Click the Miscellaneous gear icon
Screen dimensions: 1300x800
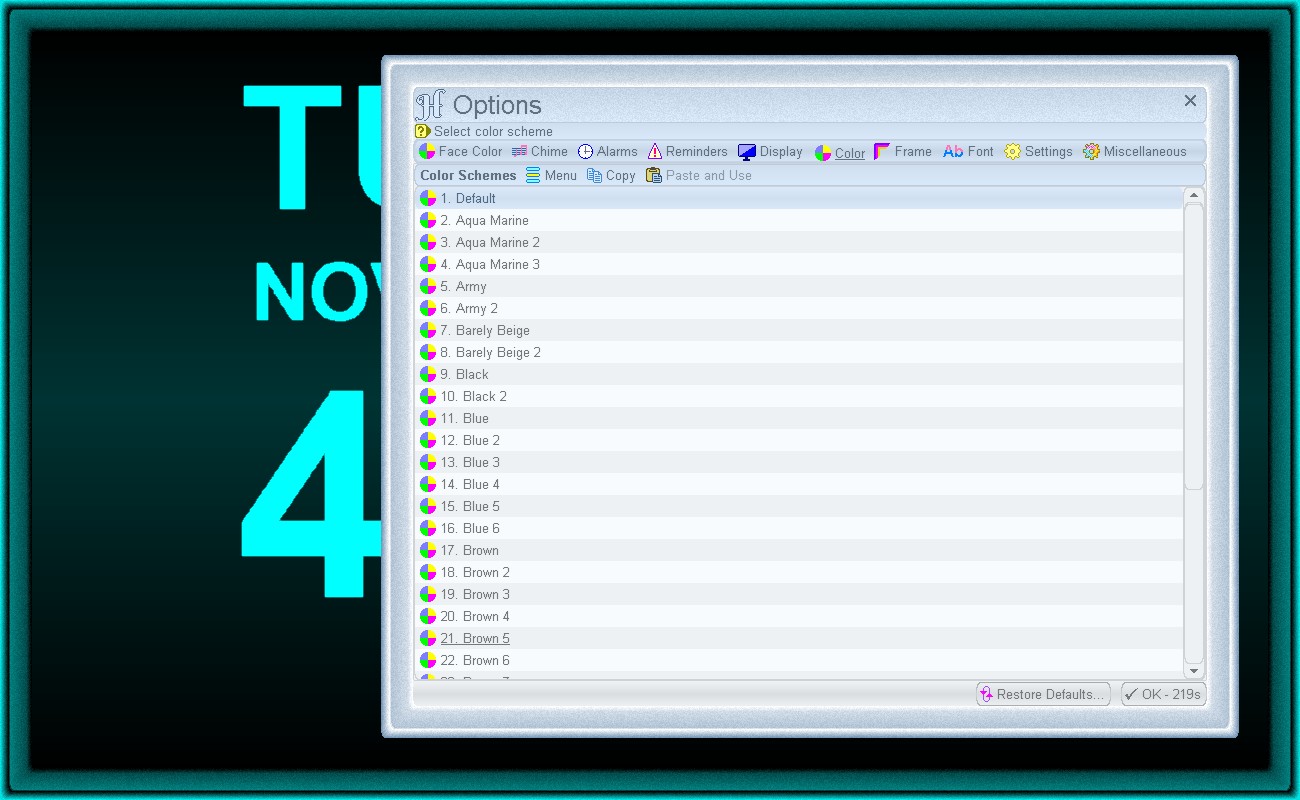click(1092, 152)
